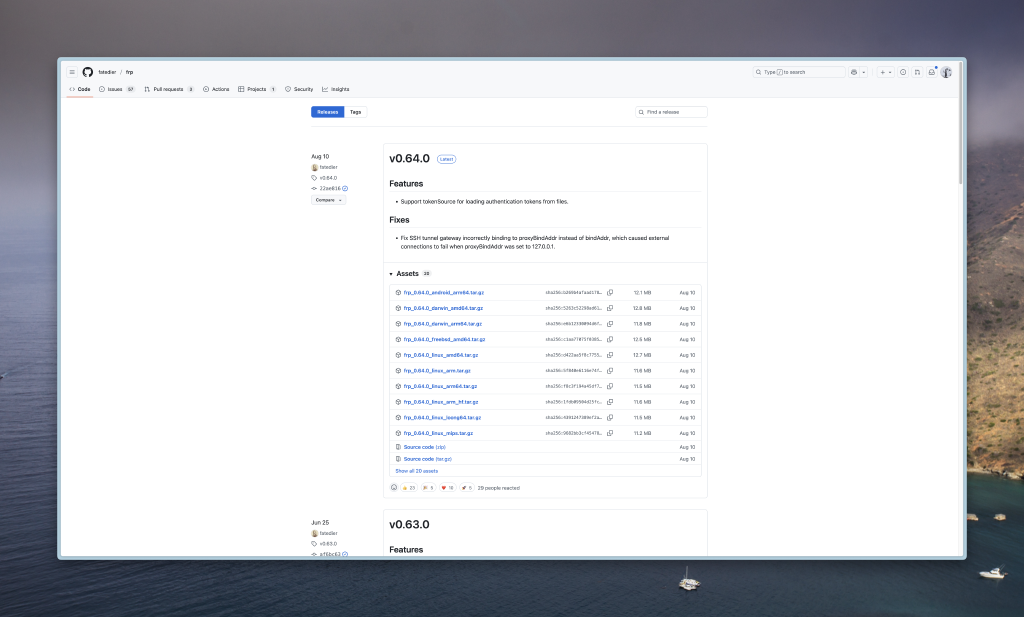Click Show all 20 assets
This screenshot has width=1024, height=617.
tap(416, 470)
